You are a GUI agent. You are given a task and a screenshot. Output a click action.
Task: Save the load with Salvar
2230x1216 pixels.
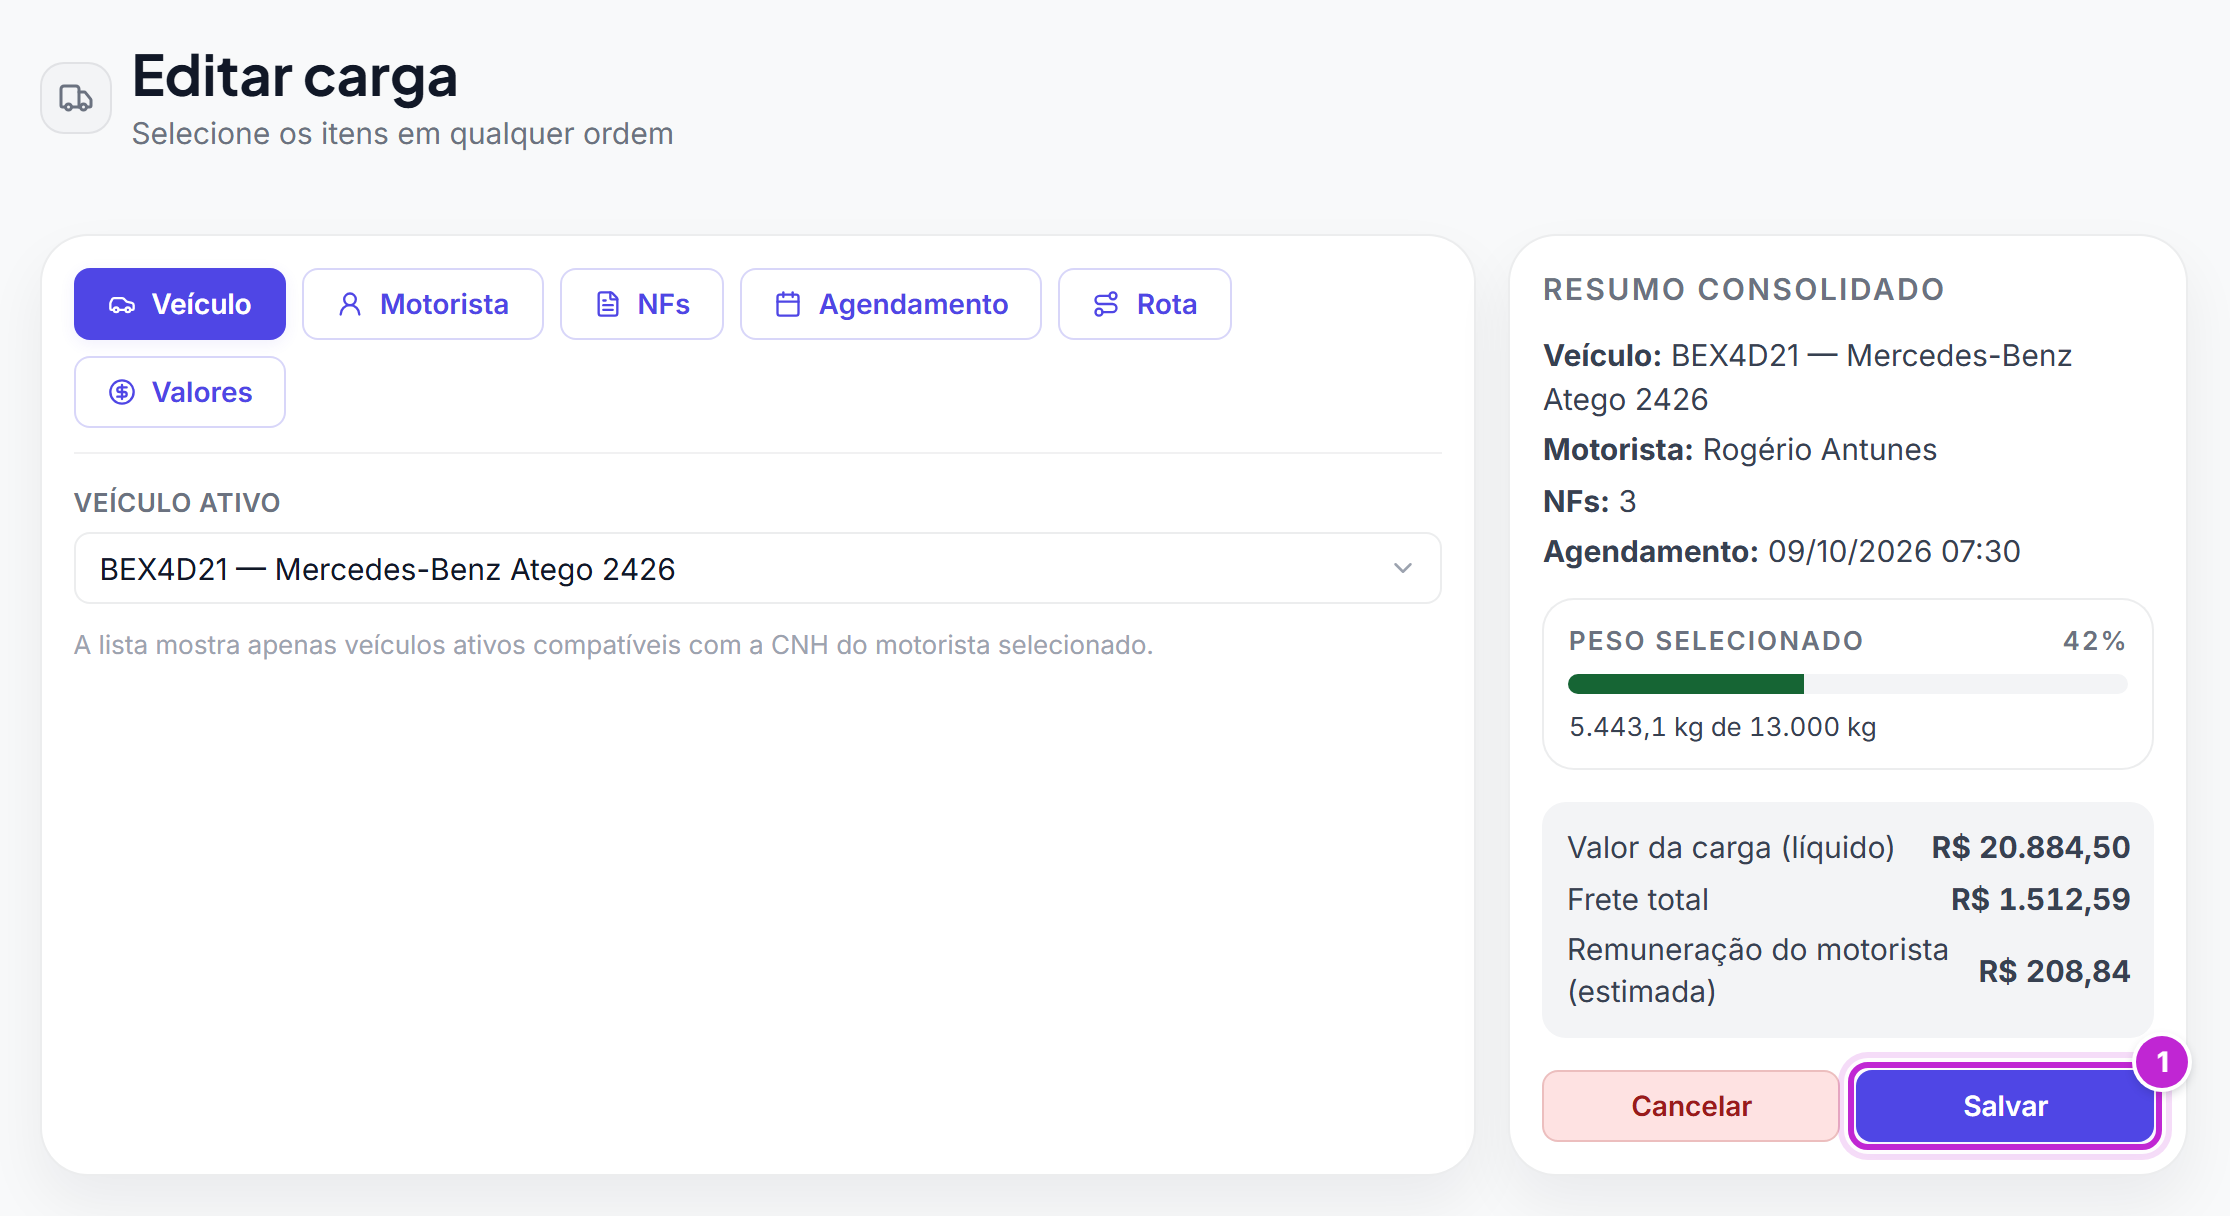(2005, 1106)
